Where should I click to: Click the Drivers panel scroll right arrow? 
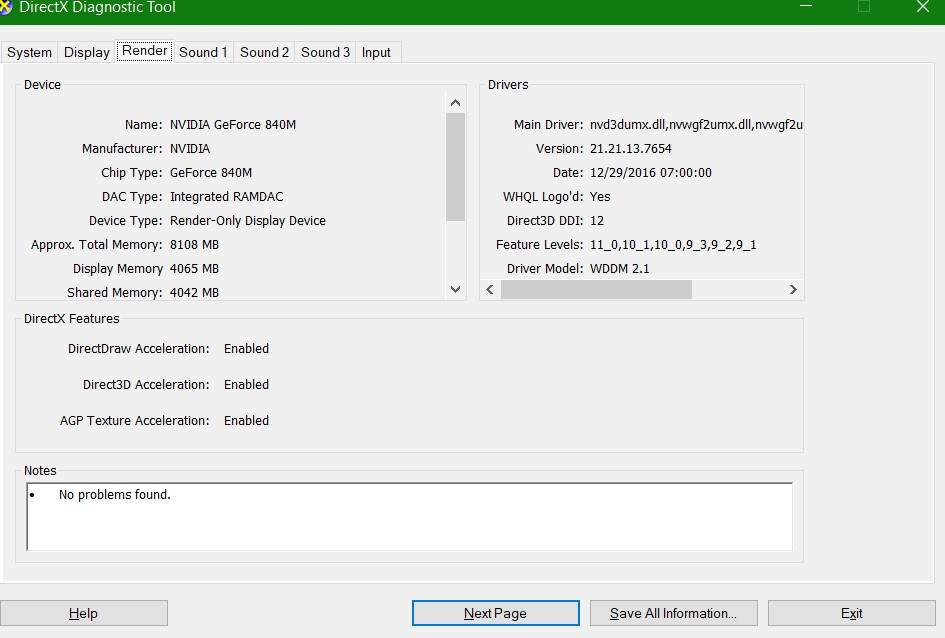tap(793, 289)
